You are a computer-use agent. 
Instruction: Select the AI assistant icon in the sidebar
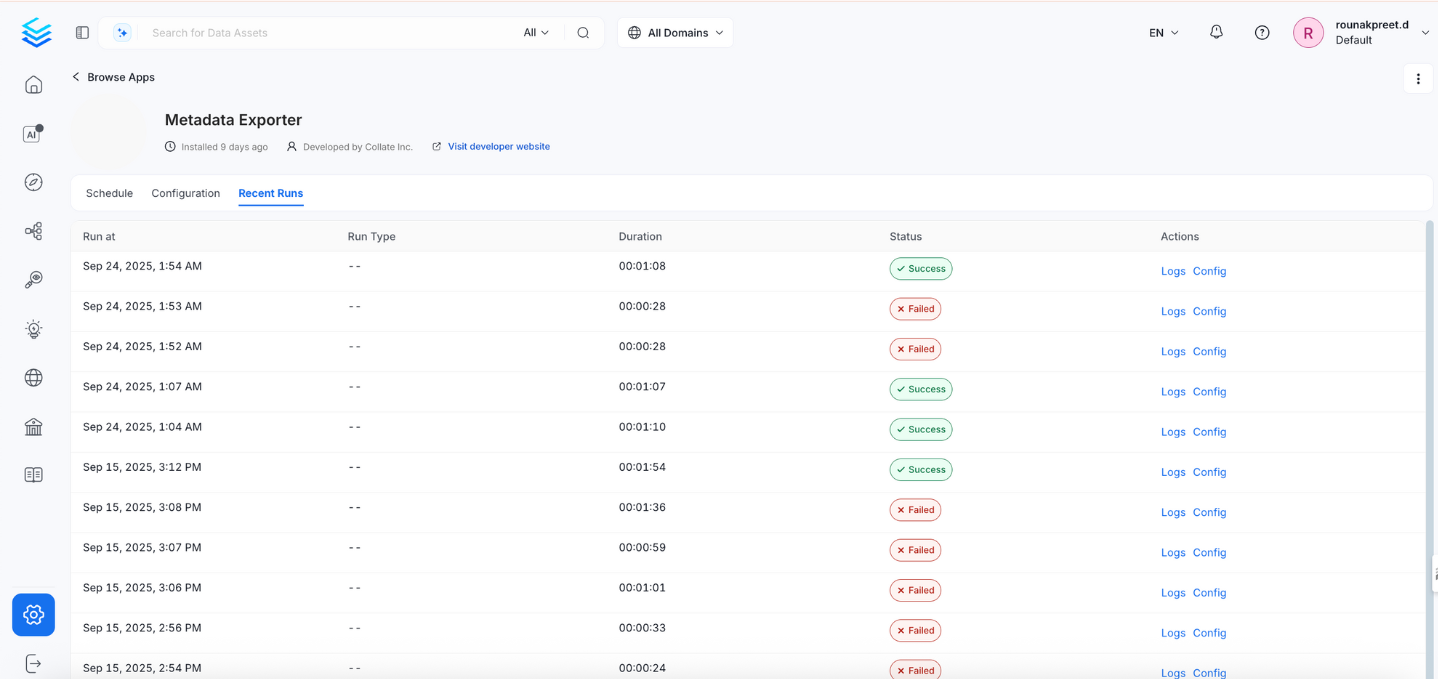pos(33,133)
